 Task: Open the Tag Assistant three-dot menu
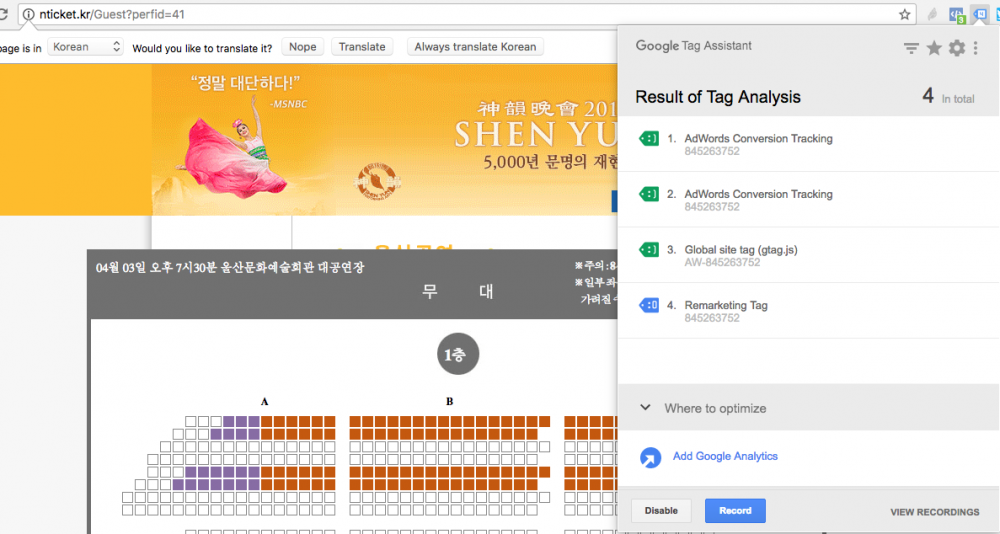click(x=975, y=48)
